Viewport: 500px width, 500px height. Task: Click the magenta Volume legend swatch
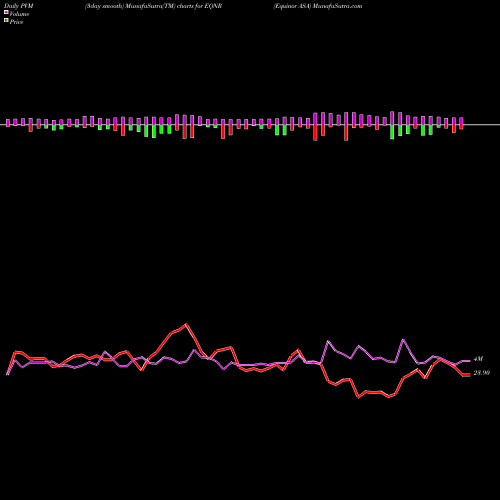click(6, 13)
